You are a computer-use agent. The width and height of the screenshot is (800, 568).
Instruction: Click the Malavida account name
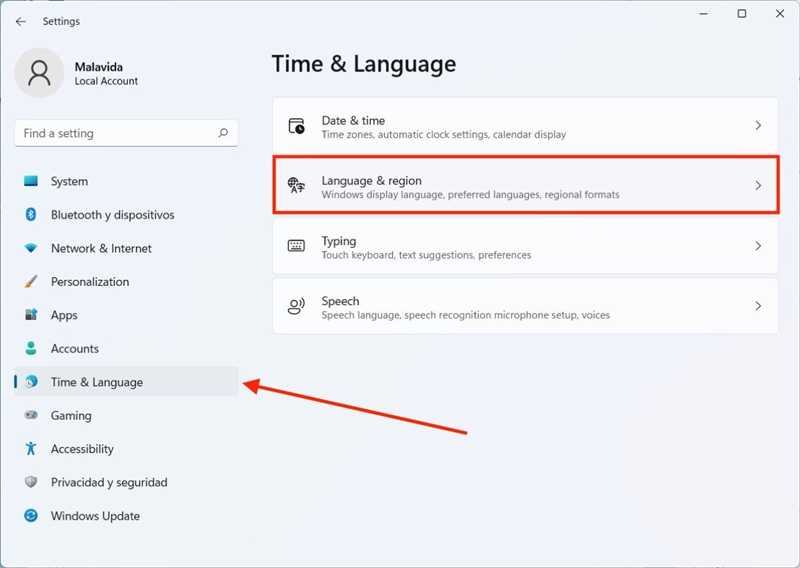(x=98, y=67)
